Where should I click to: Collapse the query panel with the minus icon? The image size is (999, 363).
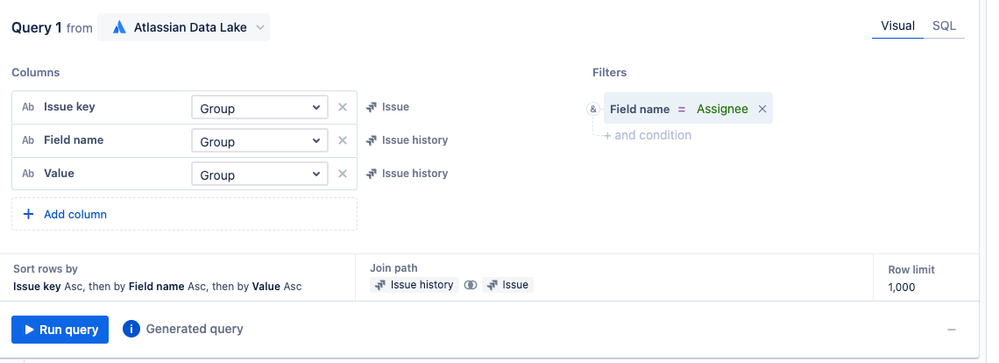click(x=951, y=329)
